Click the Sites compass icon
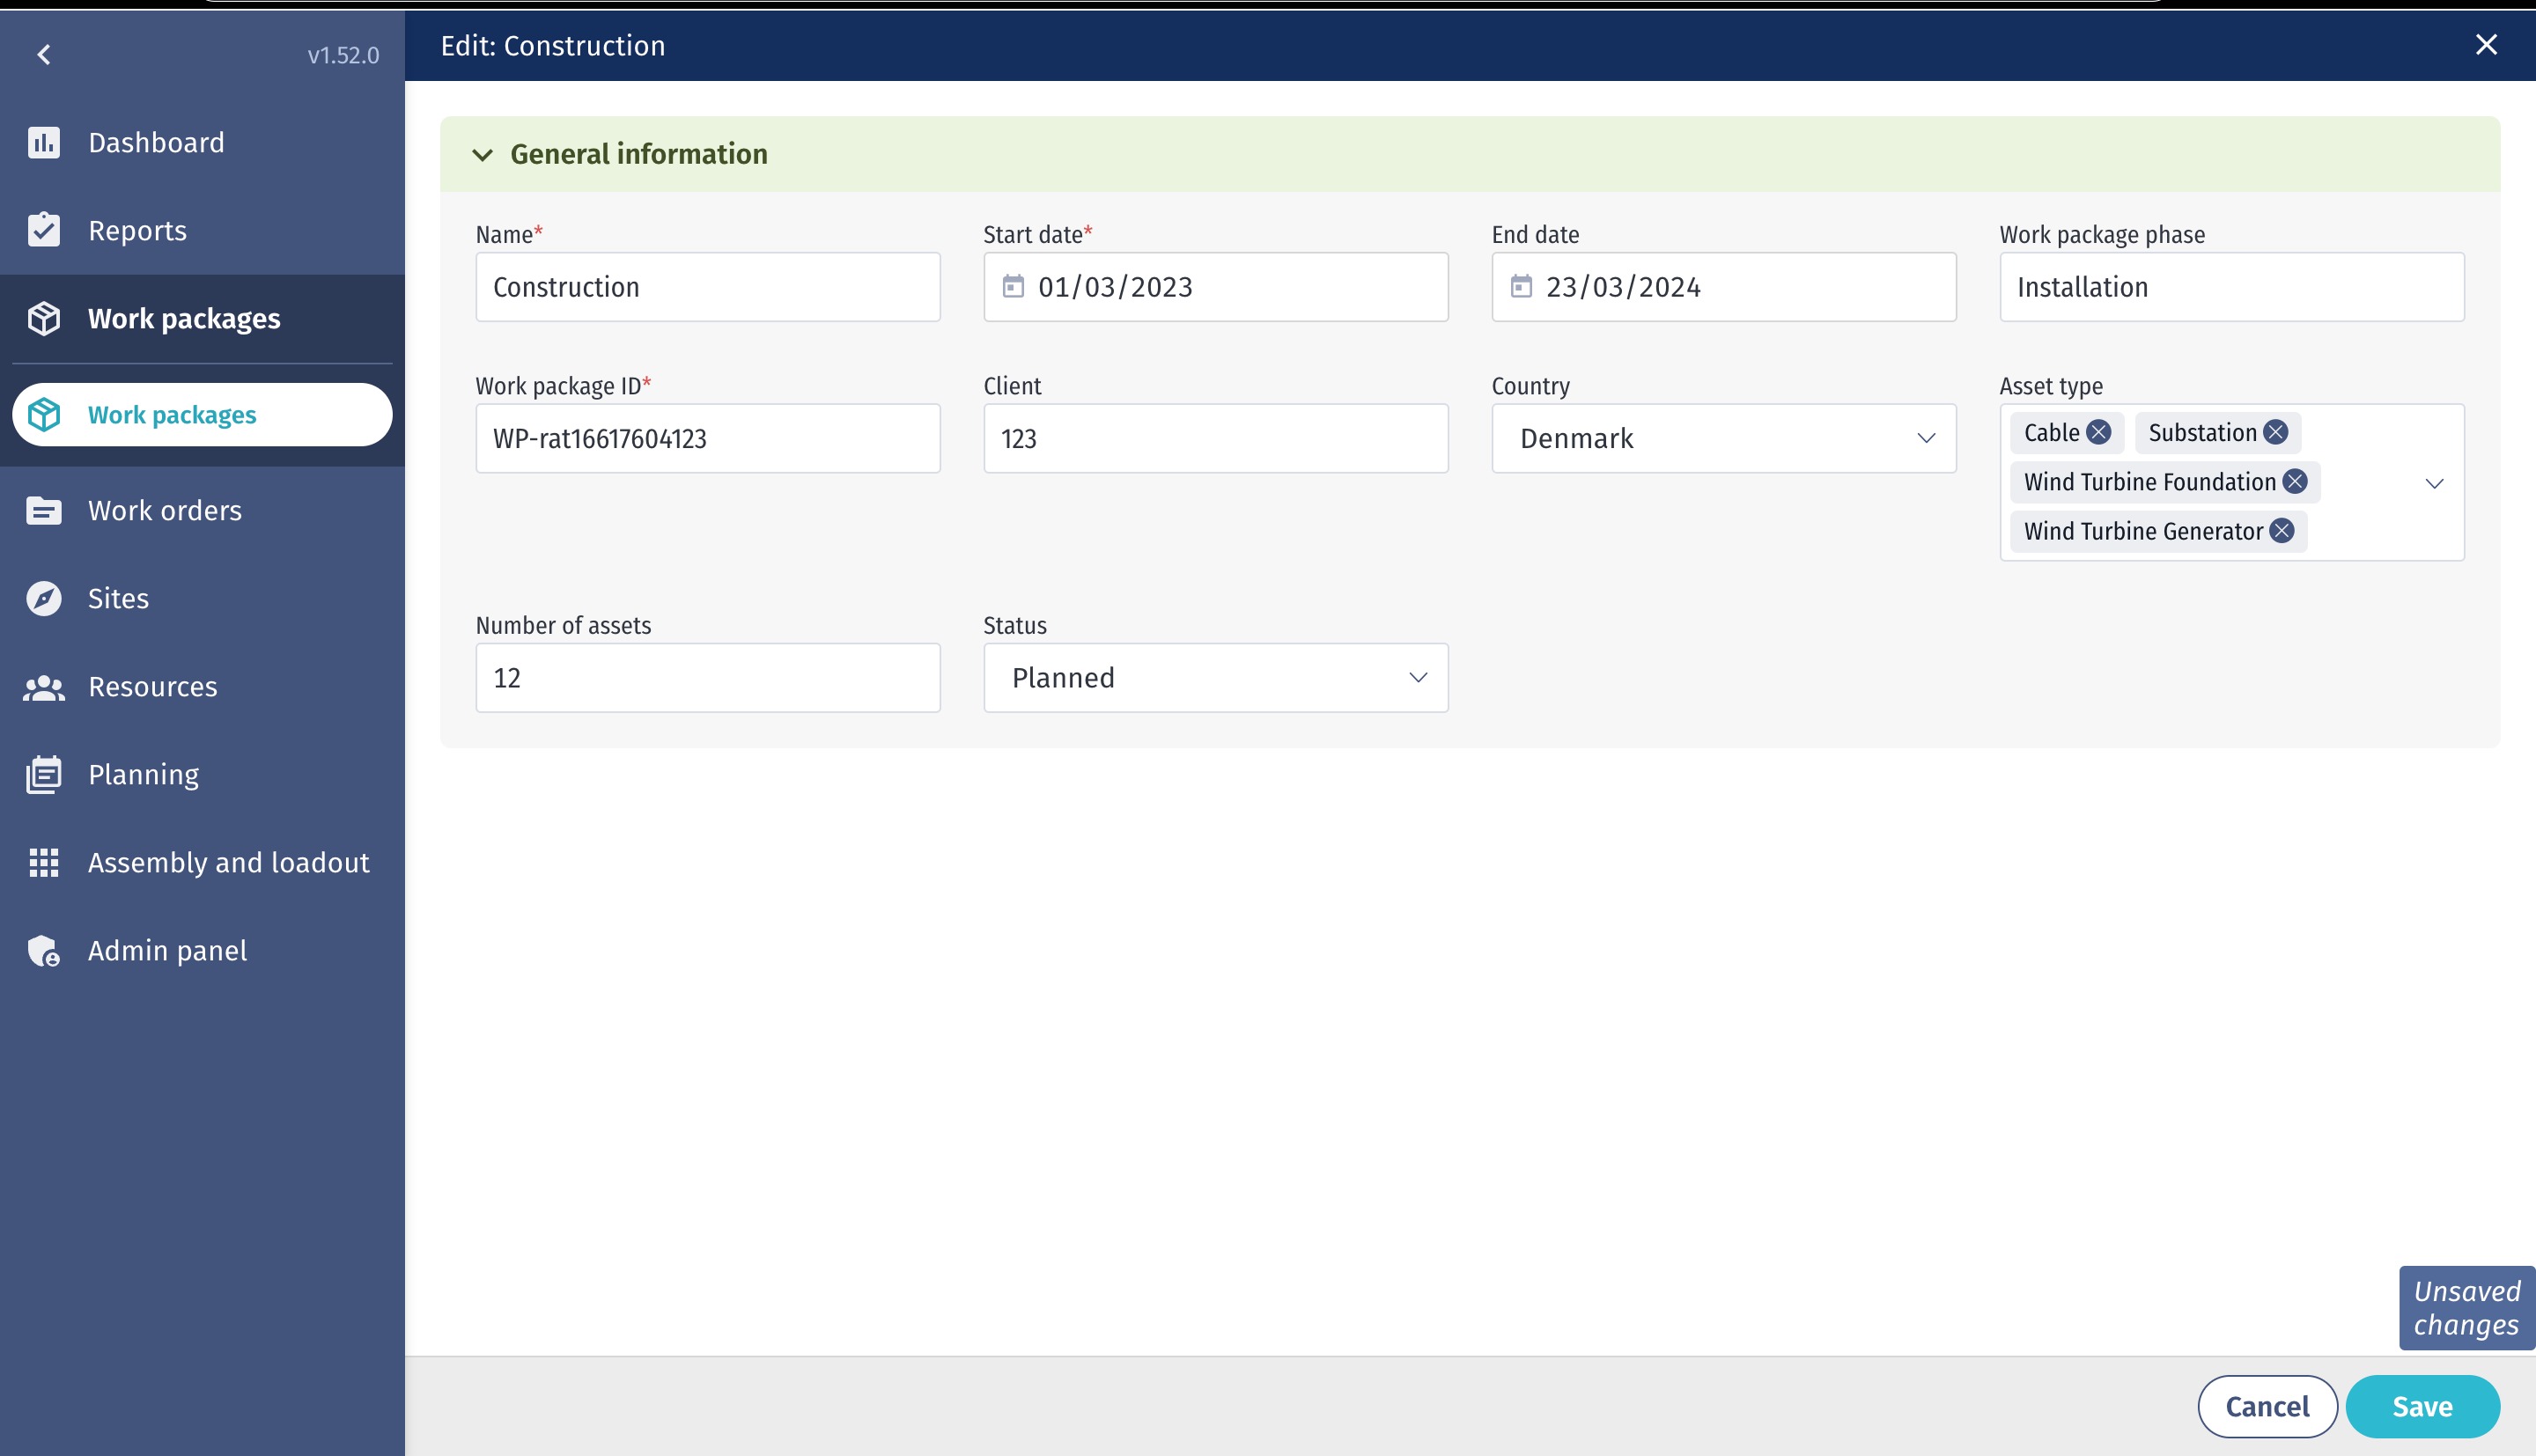 [x=44, y=598]
